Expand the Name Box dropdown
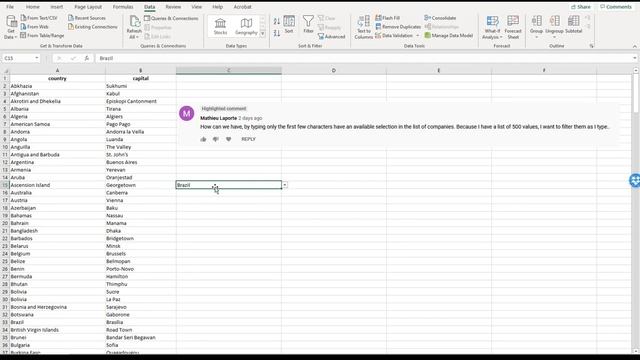This screenshot has width=640, height=360. pyautogui.click(x=37, y=58)
